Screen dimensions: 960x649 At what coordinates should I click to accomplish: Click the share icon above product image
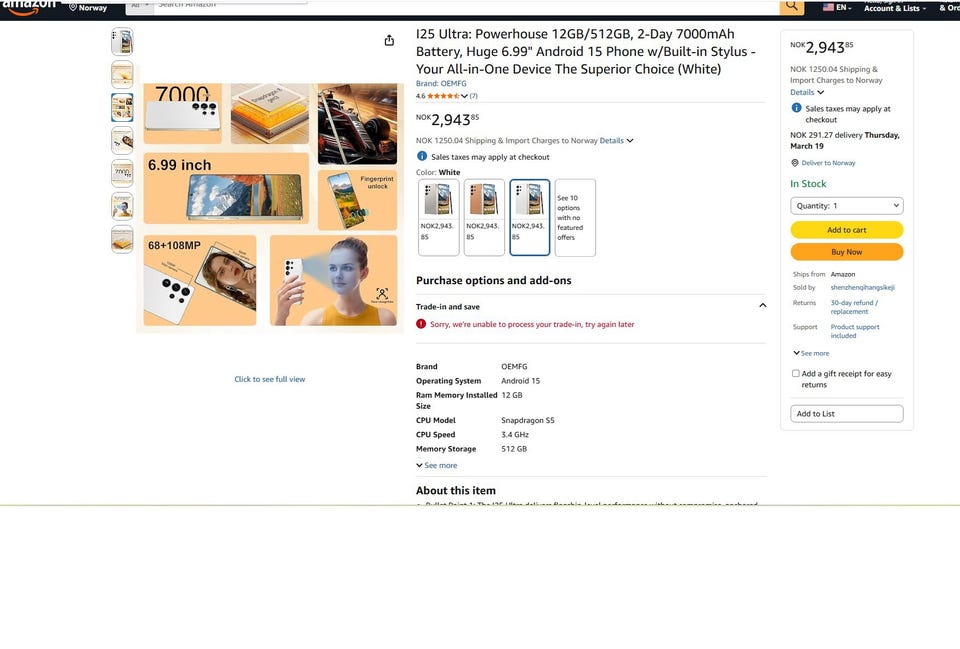click(x=389, y=40)
